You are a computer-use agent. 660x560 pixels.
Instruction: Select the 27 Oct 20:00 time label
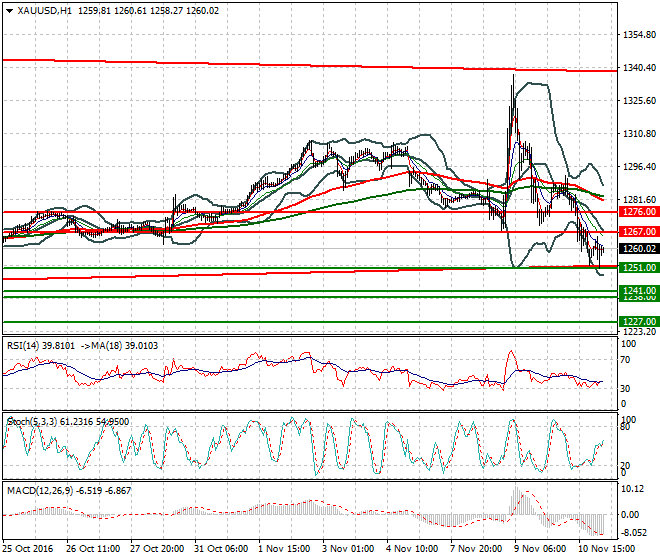coord(157,549)
